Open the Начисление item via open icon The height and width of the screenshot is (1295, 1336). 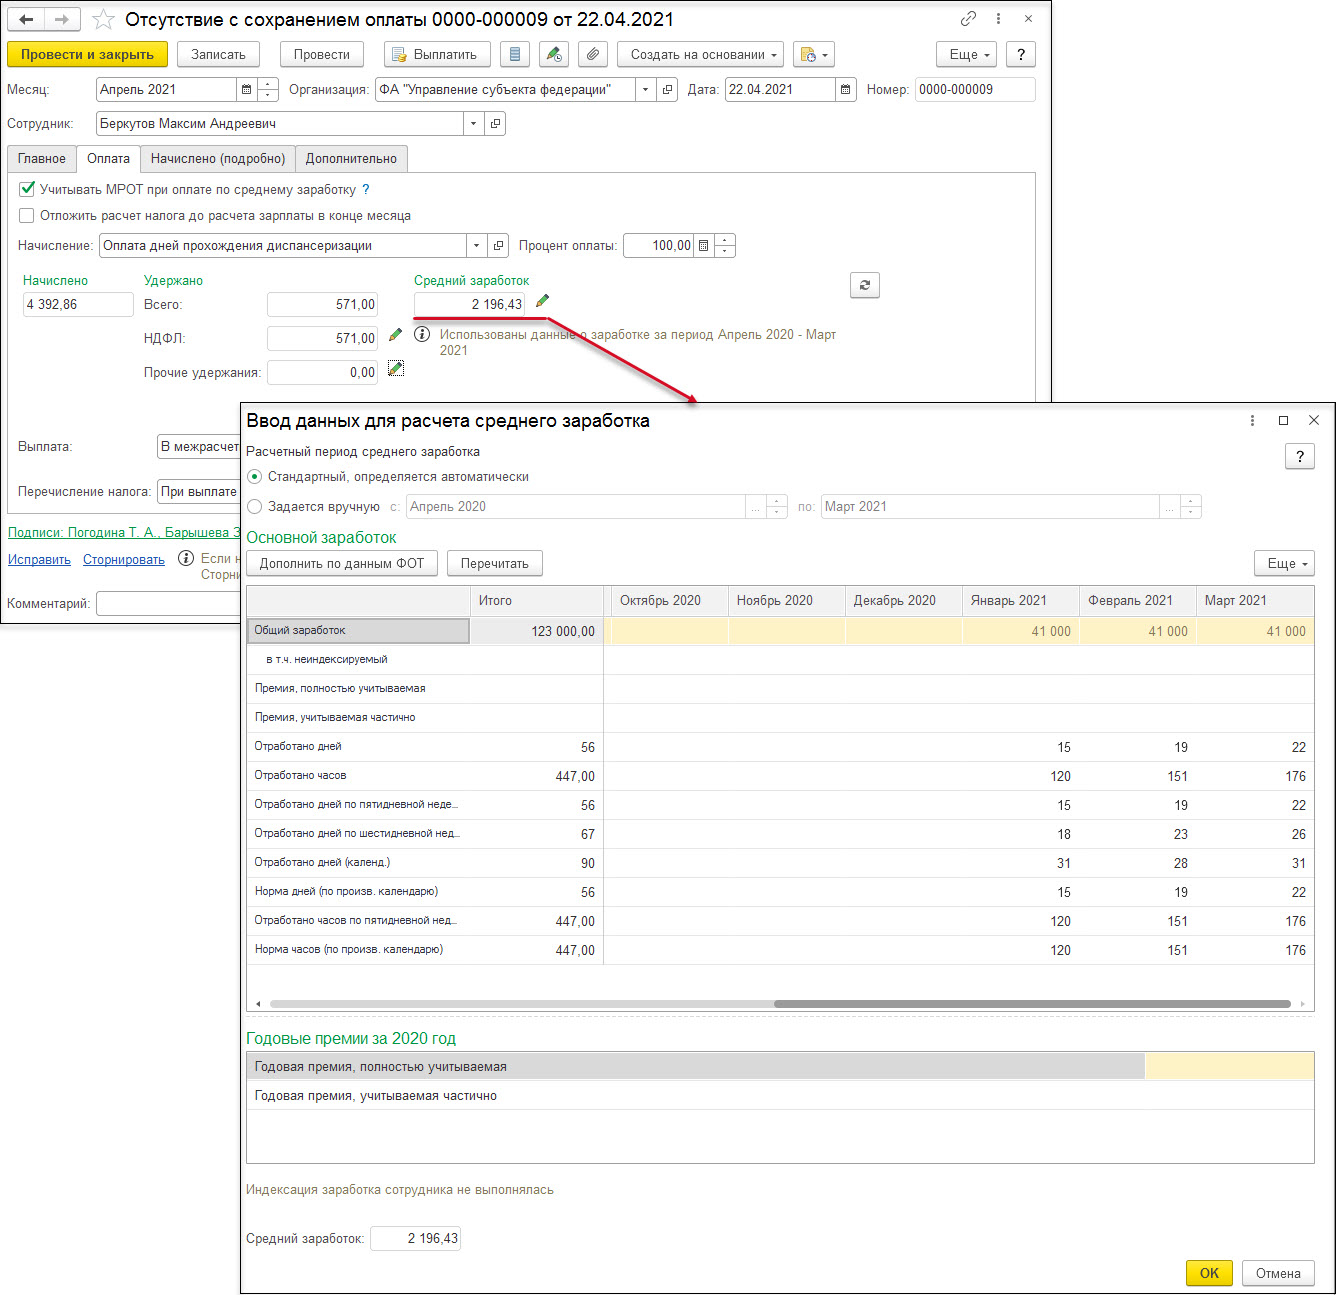(x=498, y=245)
